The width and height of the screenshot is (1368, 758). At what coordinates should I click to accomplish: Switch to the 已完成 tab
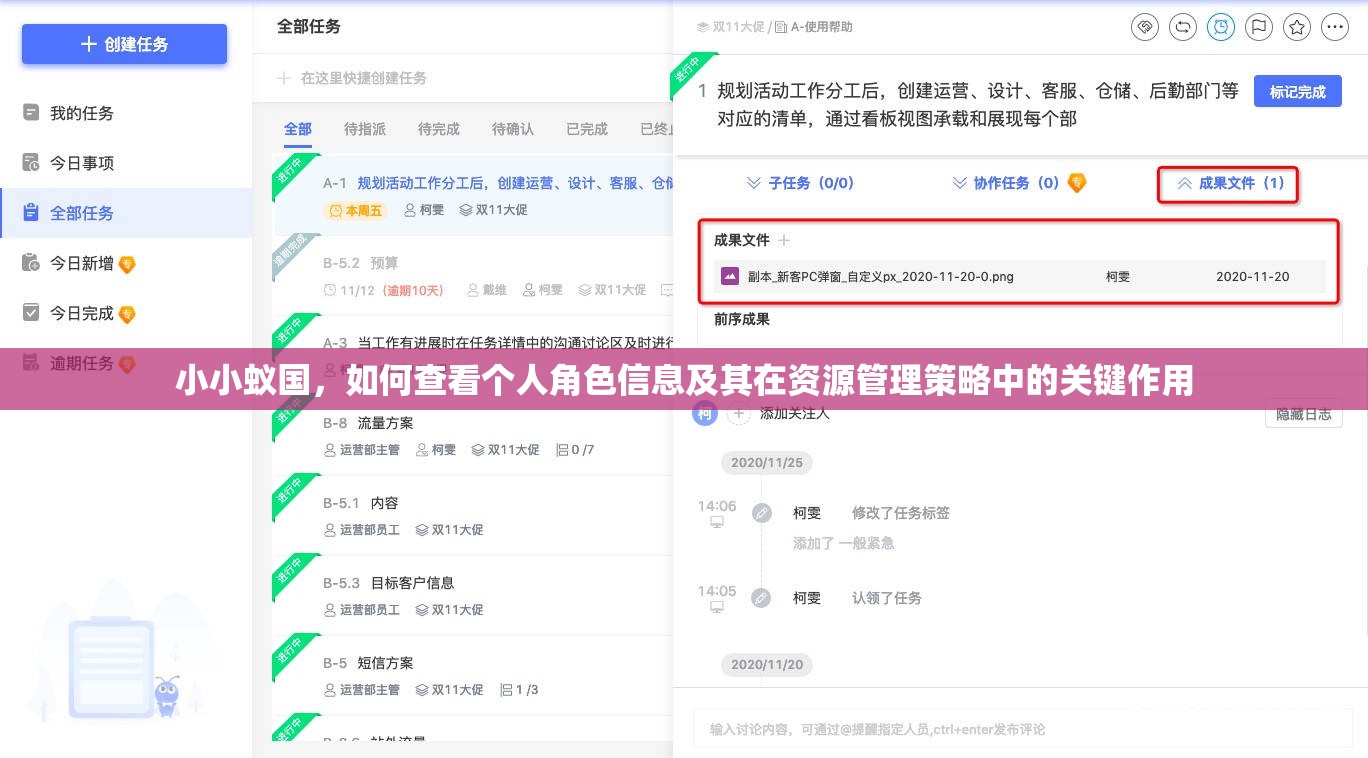(x=587, y=129)
